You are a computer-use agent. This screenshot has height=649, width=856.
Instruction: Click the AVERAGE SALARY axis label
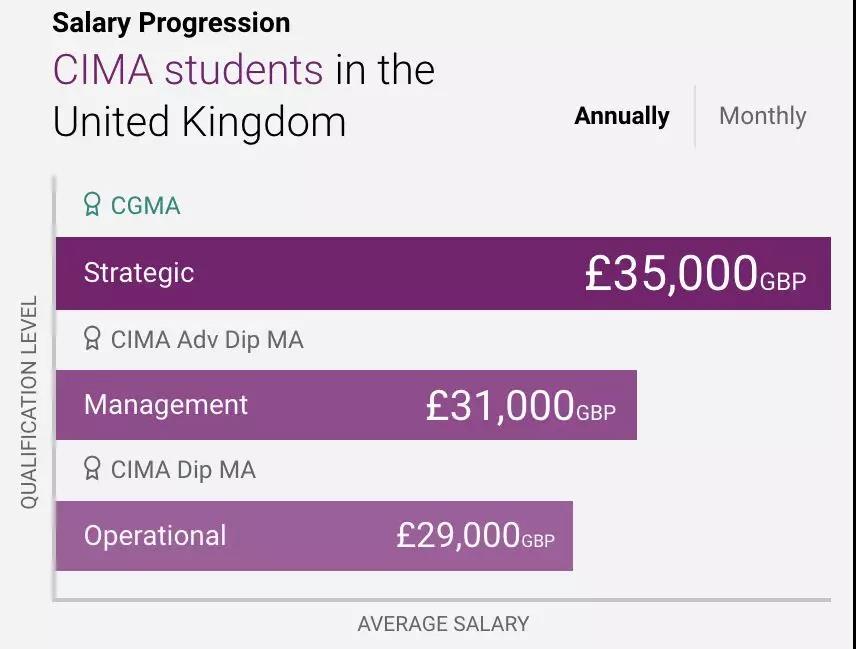(443, 624)
